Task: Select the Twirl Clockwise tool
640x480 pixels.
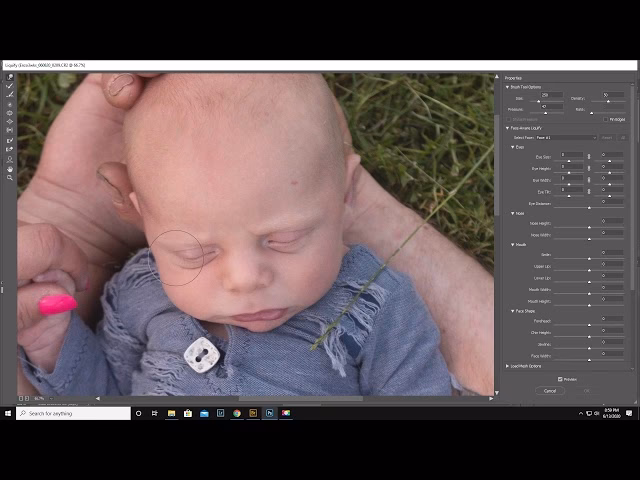Action: tap(10, 105)
